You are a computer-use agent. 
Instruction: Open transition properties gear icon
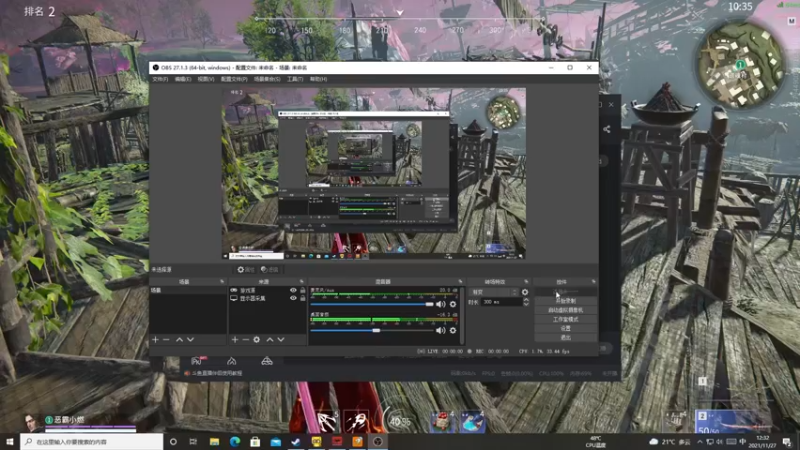[x=524, y=292]
